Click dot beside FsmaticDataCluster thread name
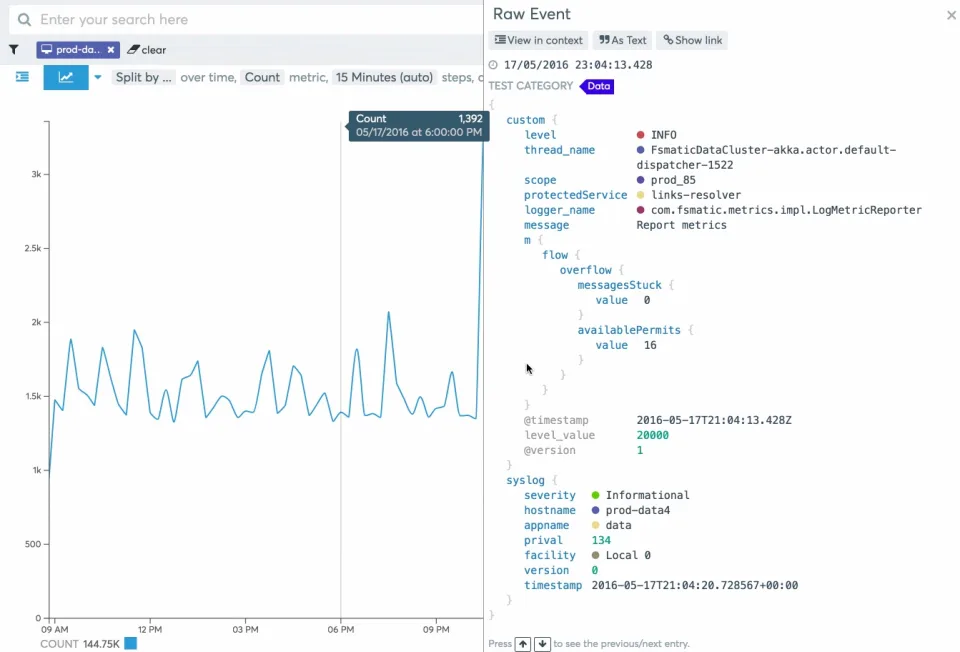The height and width of the screenshot is (652, 960). pyautogui.click(x=640, y=150)
